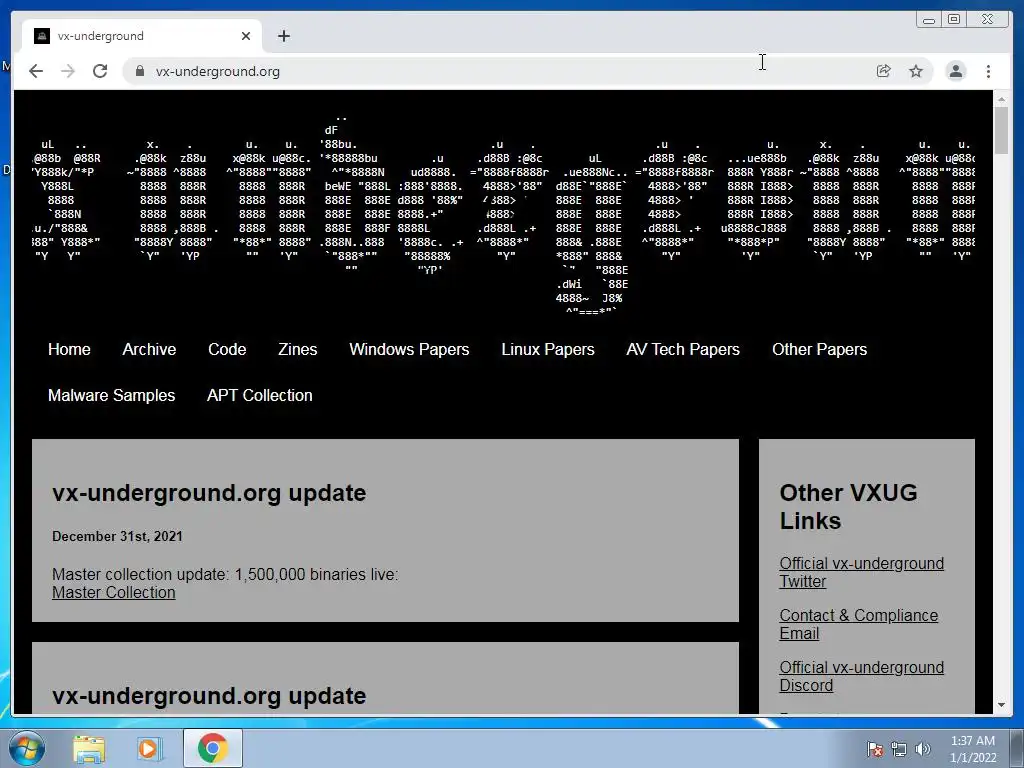Click the first vx-underground.org update heading
Viewport: 1024px width, 768px height.
(209, 492)
